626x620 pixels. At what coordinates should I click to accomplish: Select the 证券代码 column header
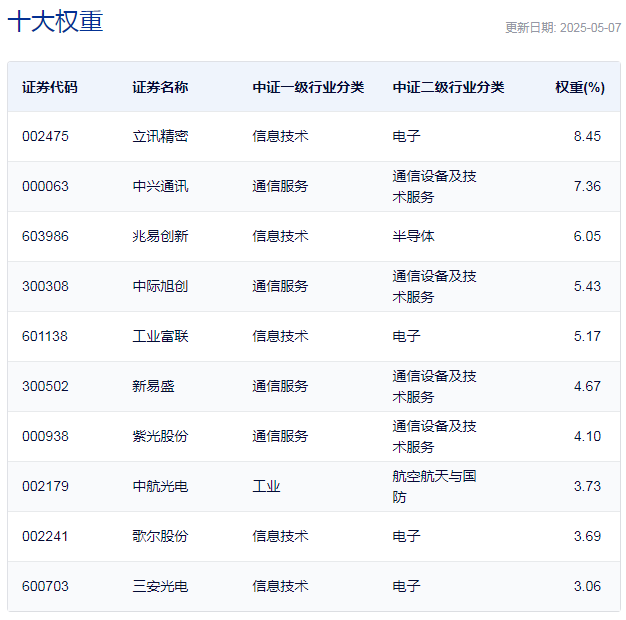[49, 87]
